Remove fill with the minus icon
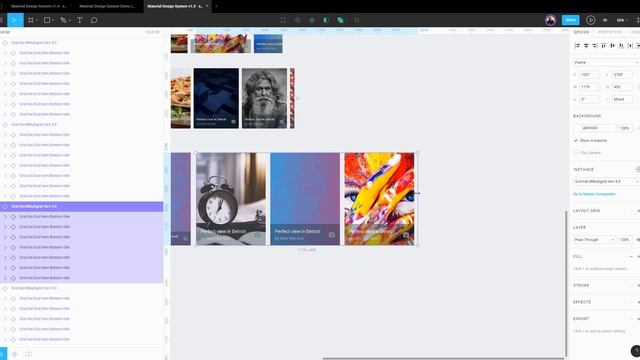Screen dimensions: 640x360 coord(631,256)
